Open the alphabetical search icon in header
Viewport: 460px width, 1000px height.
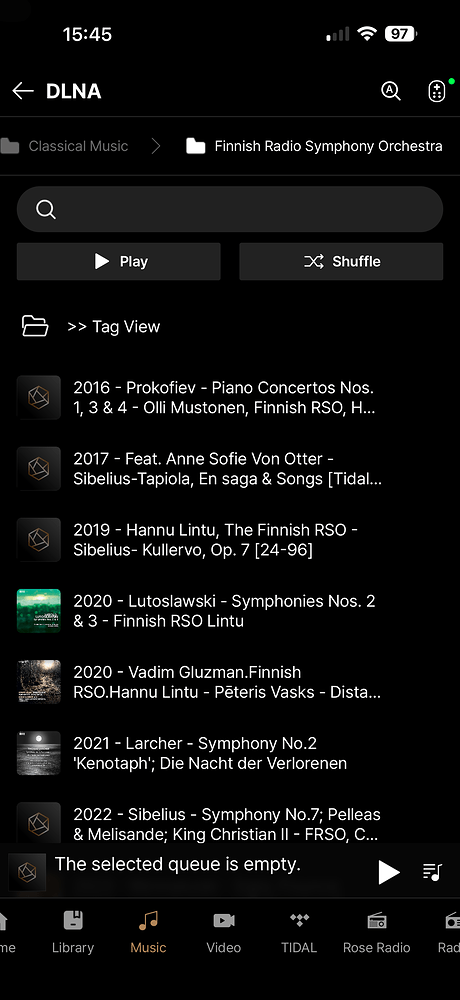tap(391, 91)
